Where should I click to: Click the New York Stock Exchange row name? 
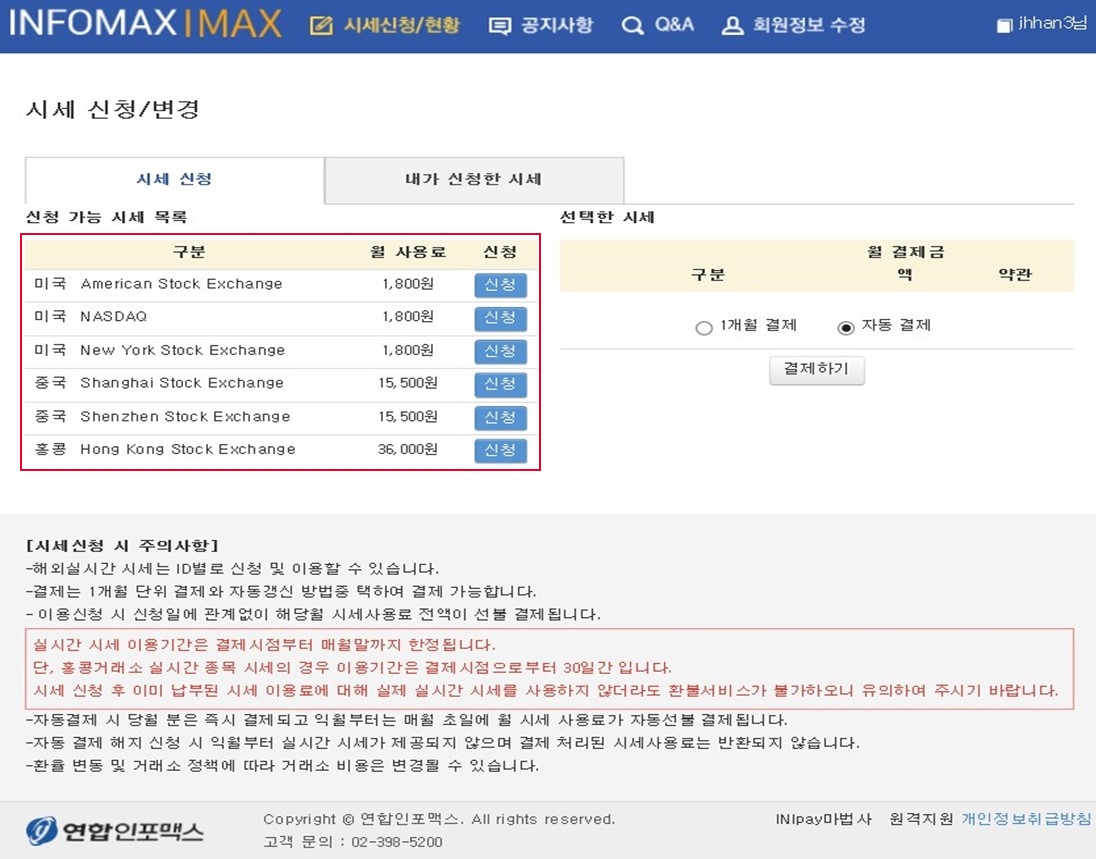click(182, 350)
